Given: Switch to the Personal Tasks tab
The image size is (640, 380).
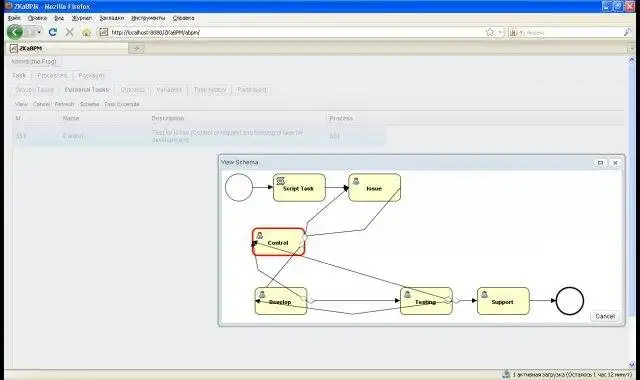Looking at the screenshot, I should pyautogui.click(x=87, y=89).
